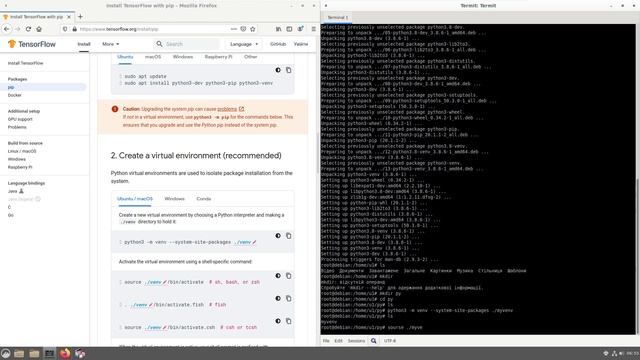Image resolution: width=640 pixels, height=360 pixels.
Task: Copy the activate.fish command
Action: (289, 298)
